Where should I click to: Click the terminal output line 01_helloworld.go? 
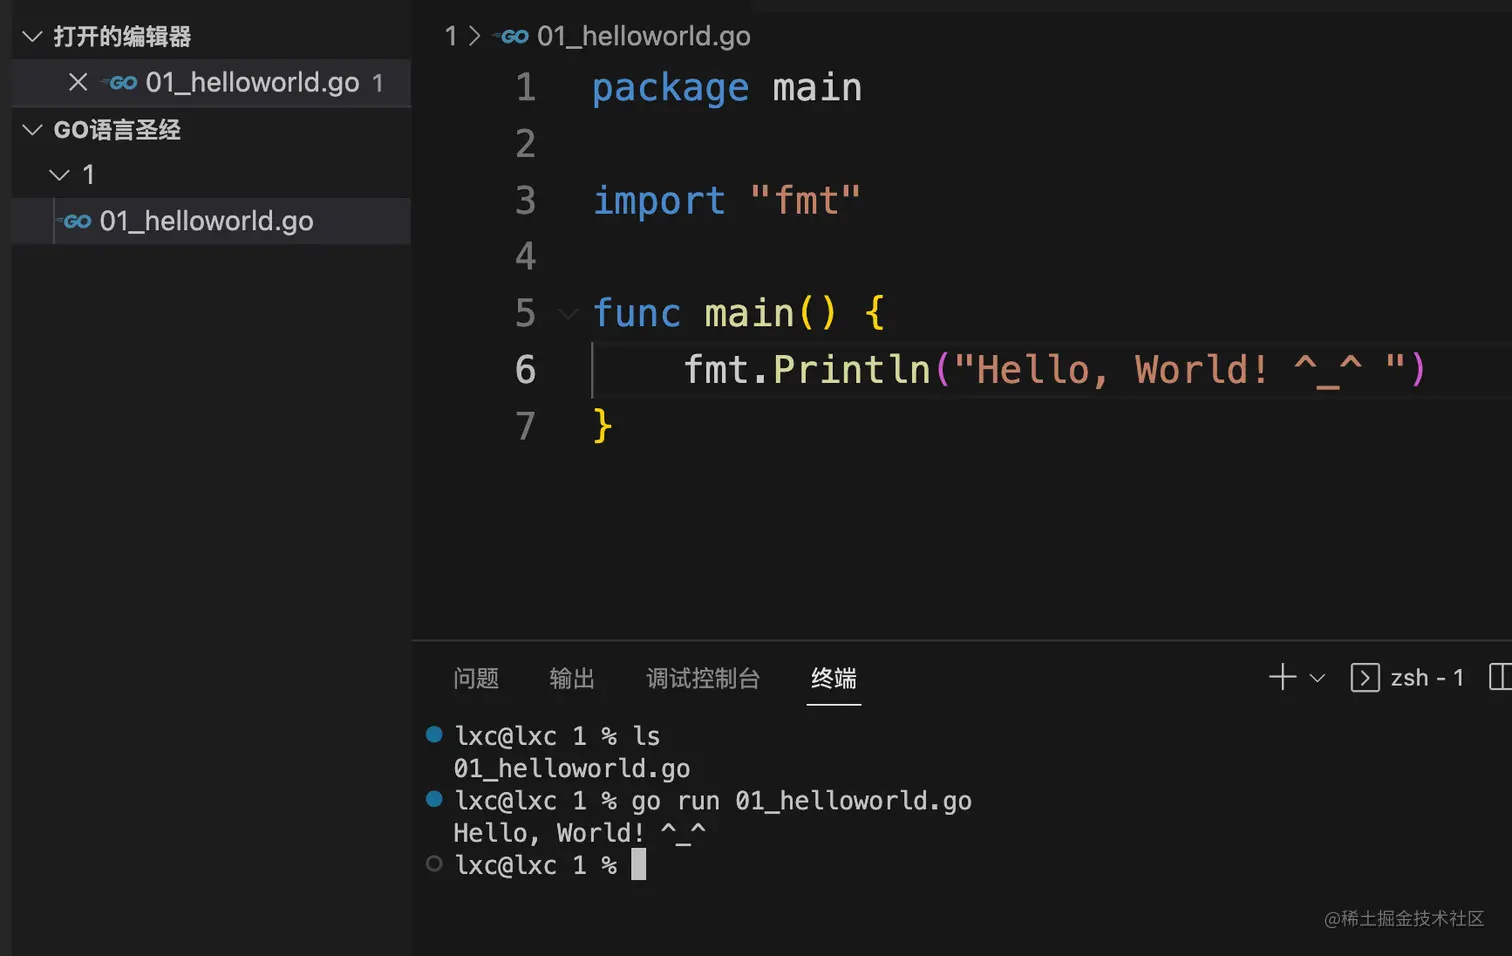click(x=572, y=768)
